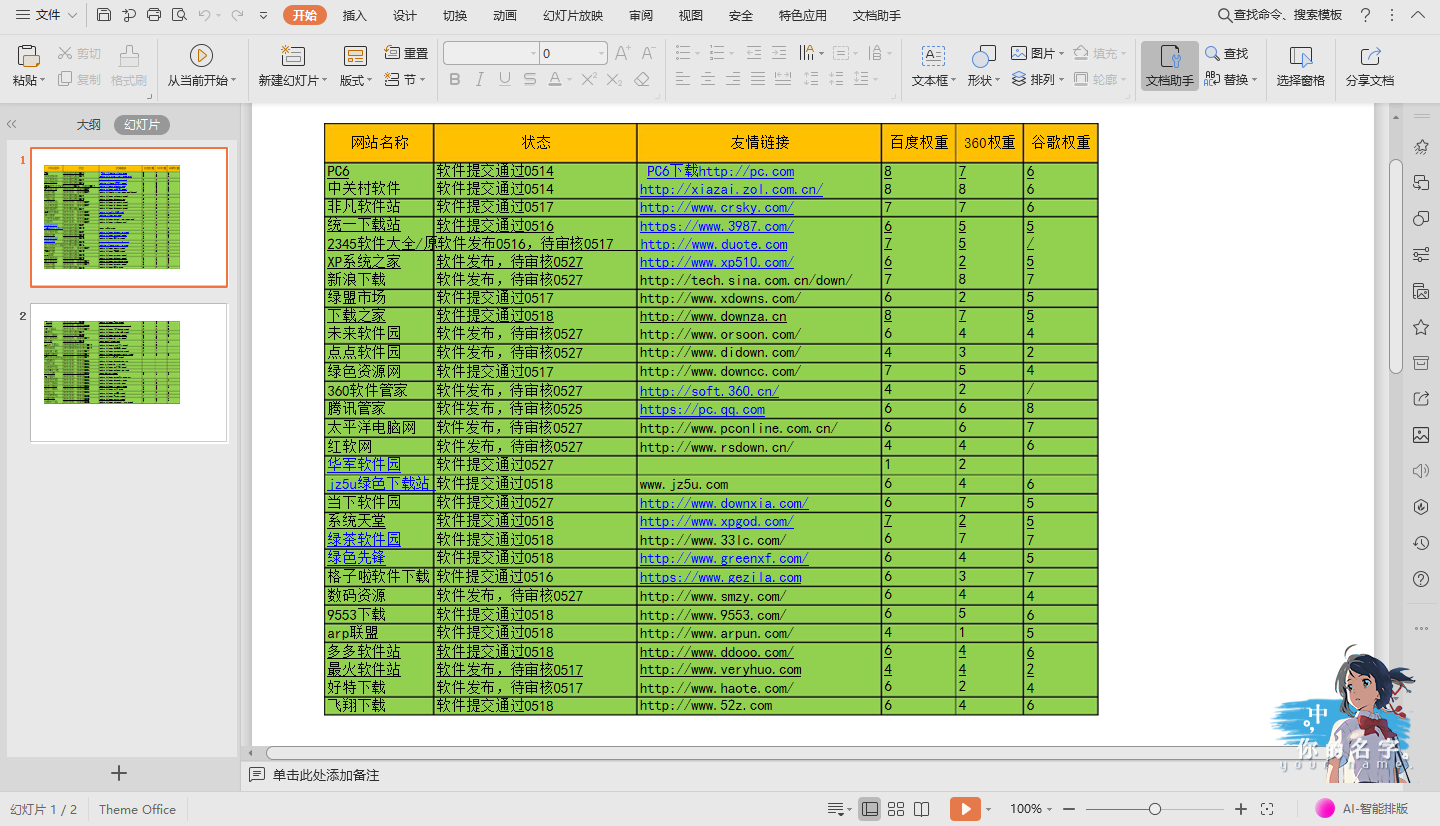Image resolution: width=1440 pixels, height=826 pixels.
Task: Click the AI-智能排版 button
Action: click(x=1363, y=808)
